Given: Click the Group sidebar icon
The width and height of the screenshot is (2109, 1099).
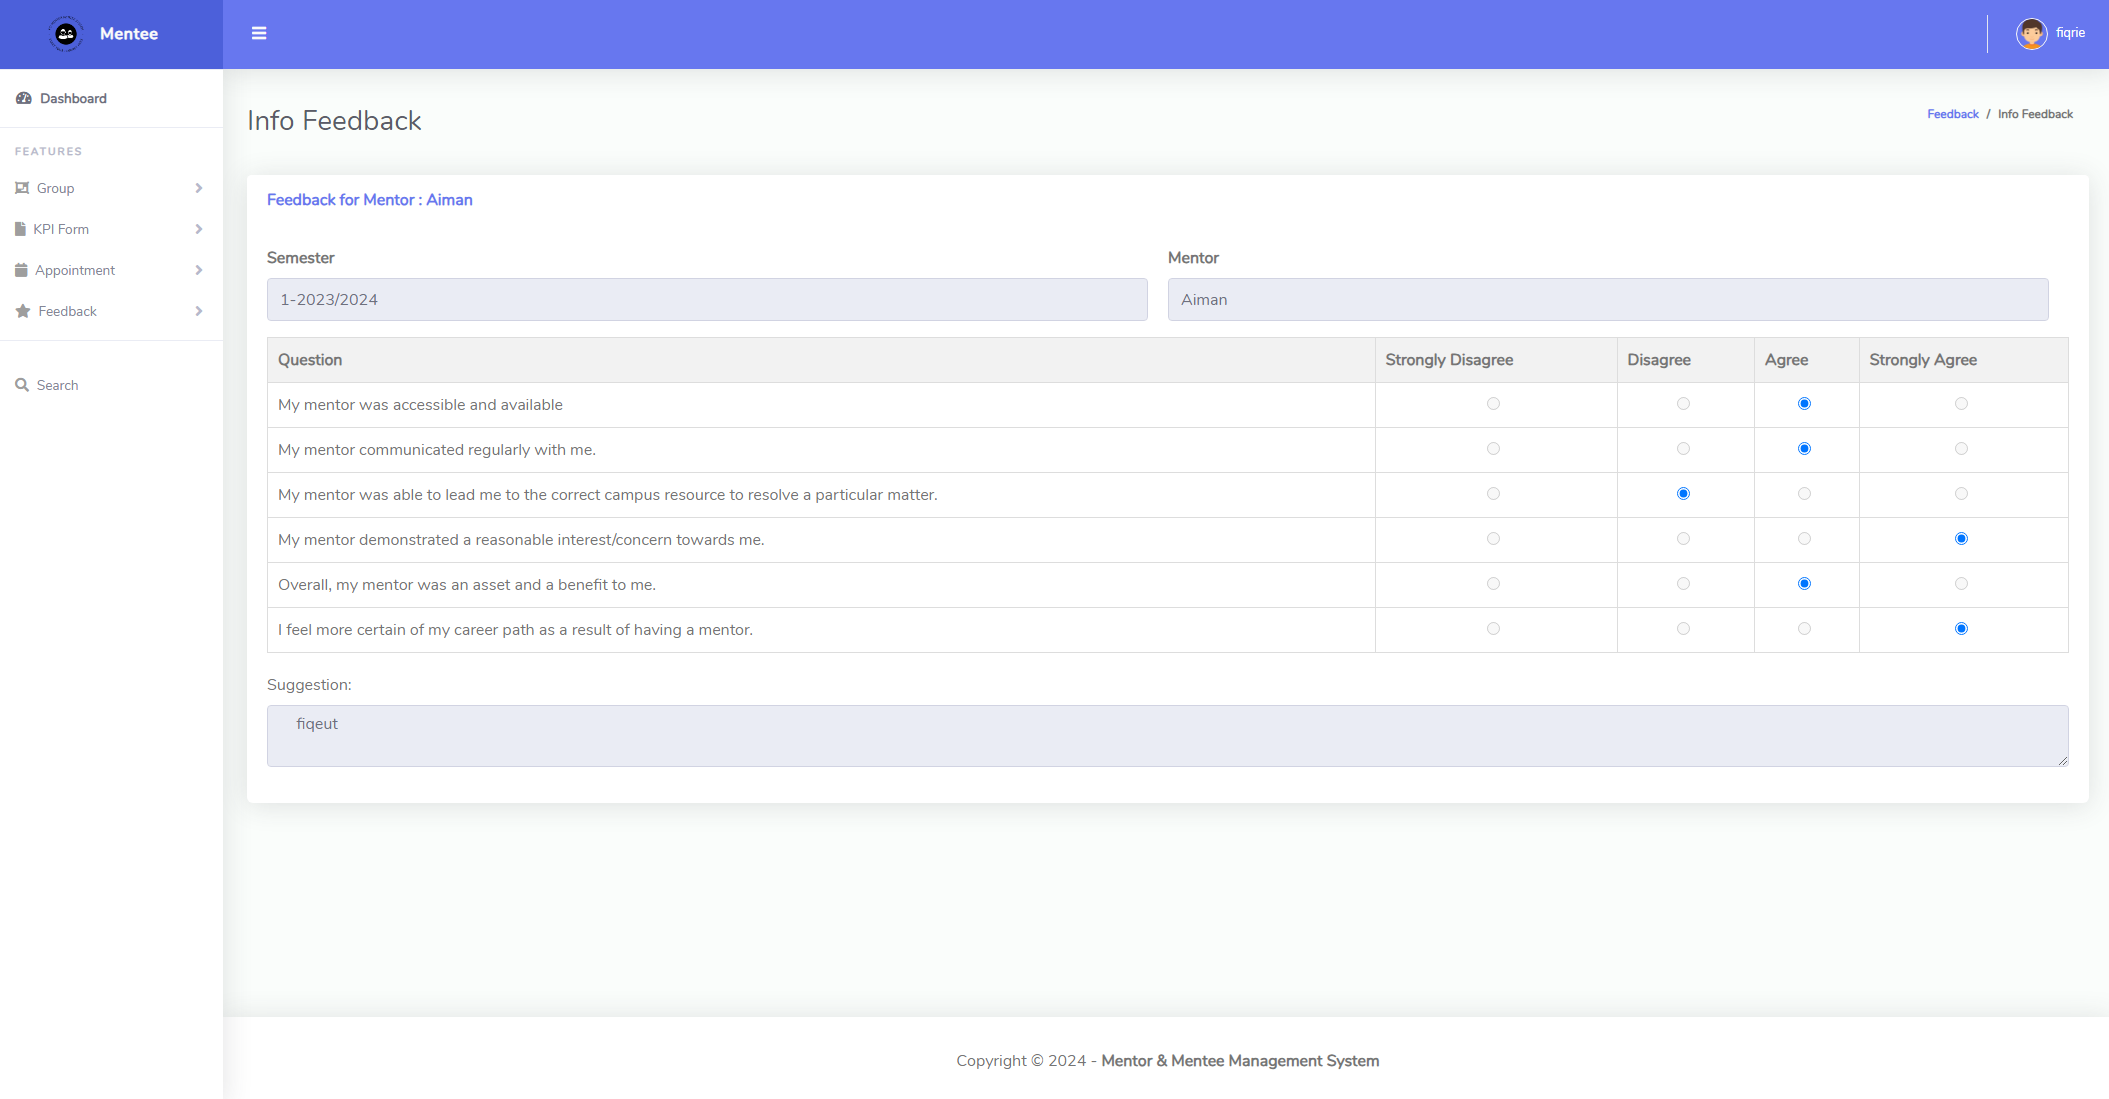Looking at the screenshot, I should tap(22, 188).
